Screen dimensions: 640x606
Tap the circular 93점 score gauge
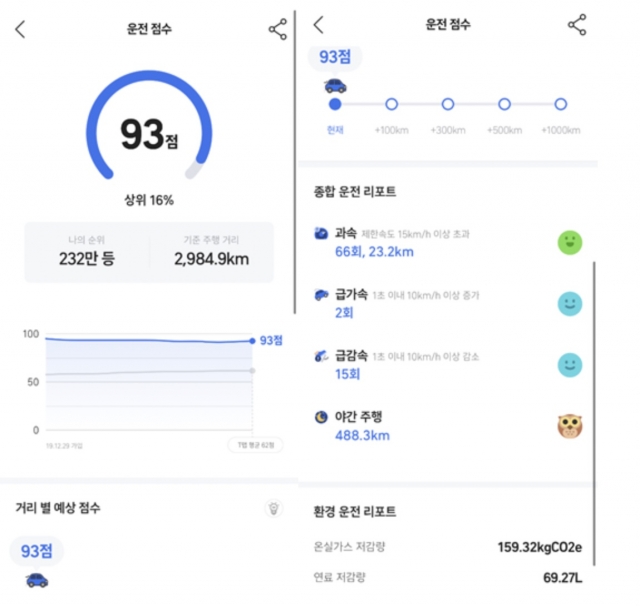pos(149,126)
